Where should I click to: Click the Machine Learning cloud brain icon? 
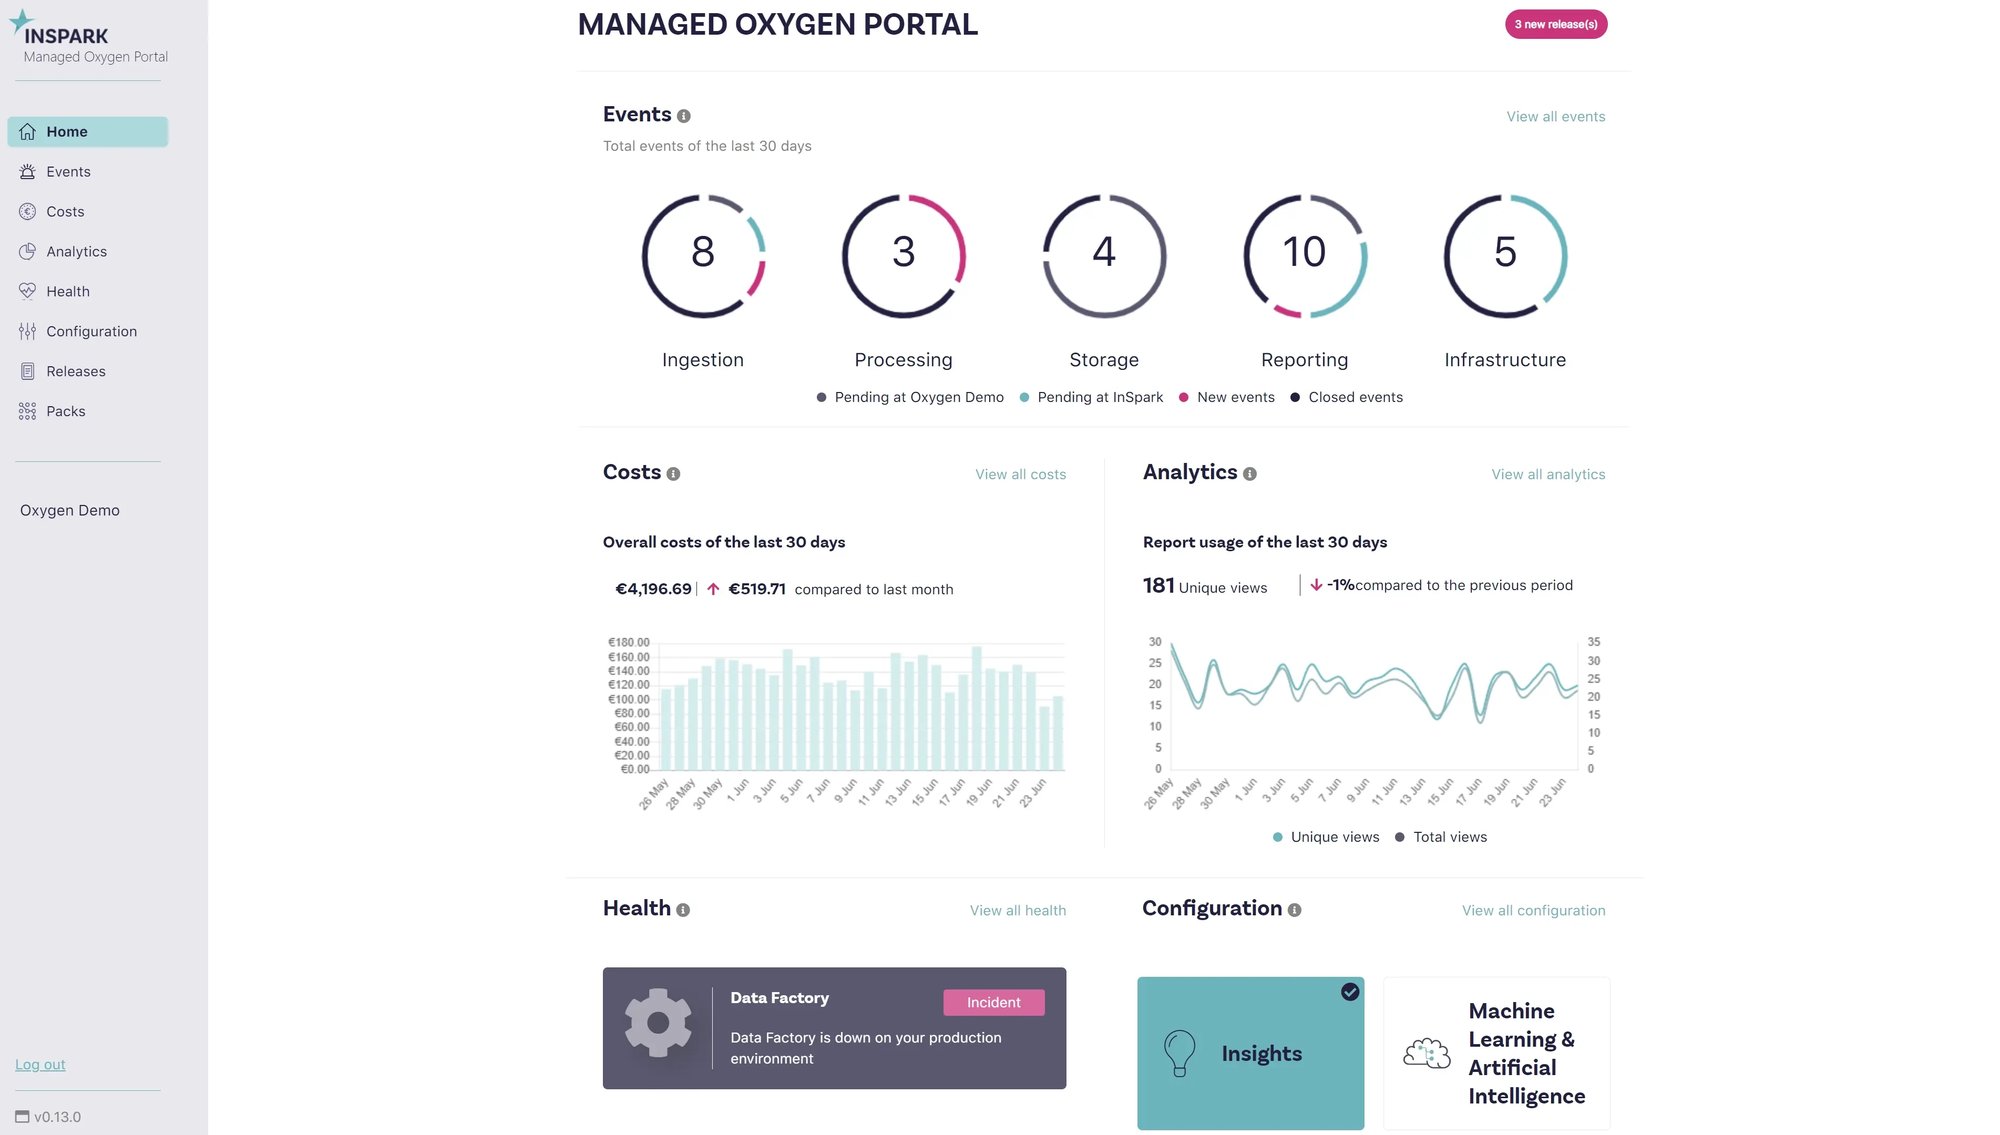pos(1427,1053)
